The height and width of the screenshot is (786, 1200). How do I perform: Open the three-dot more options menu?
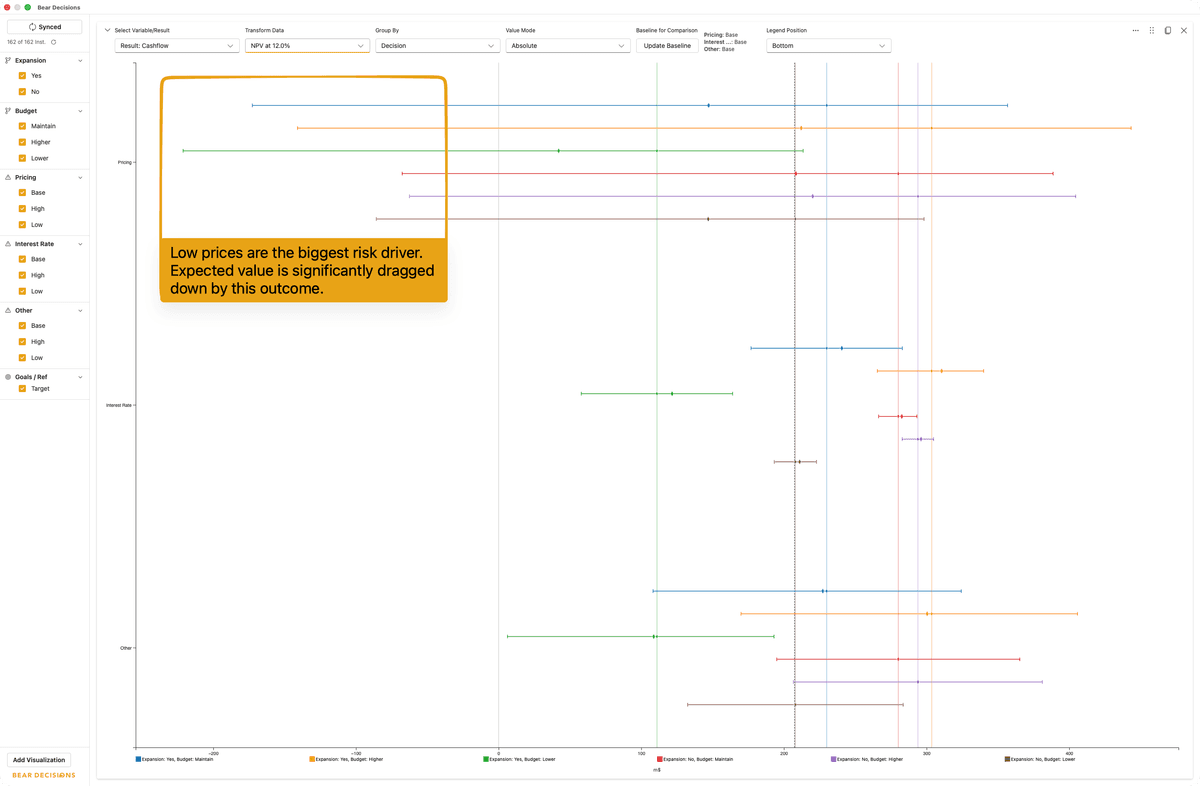point(1135,30)
